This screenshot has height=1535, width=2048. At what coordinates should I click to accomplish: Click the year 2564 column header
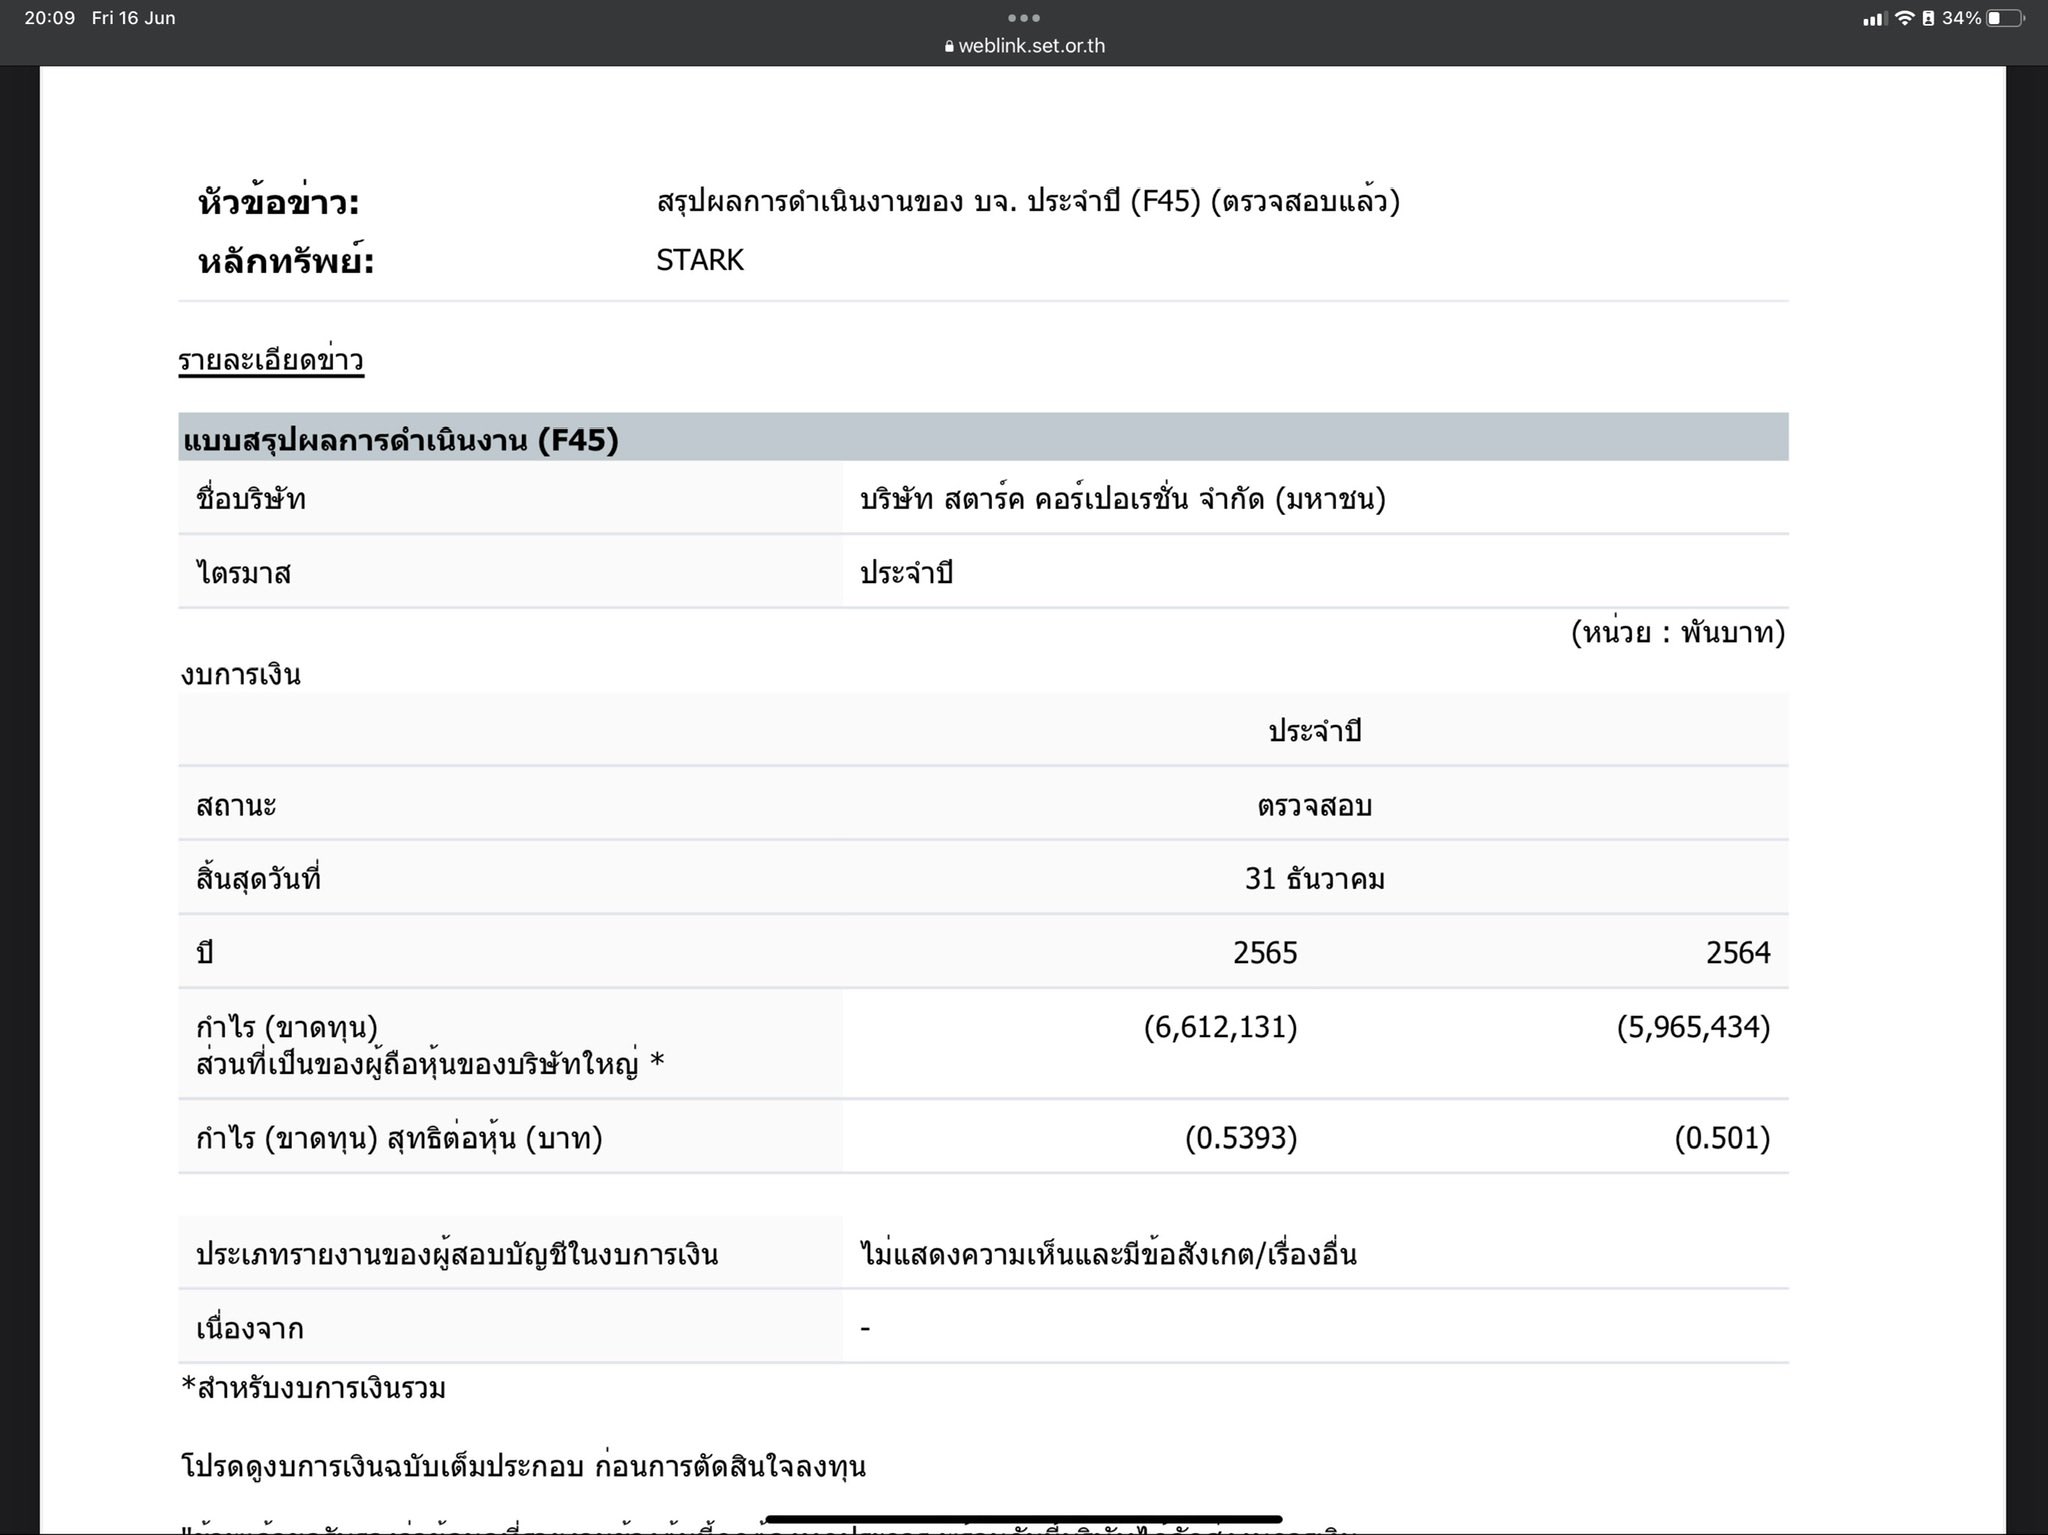click(1737, 953)
